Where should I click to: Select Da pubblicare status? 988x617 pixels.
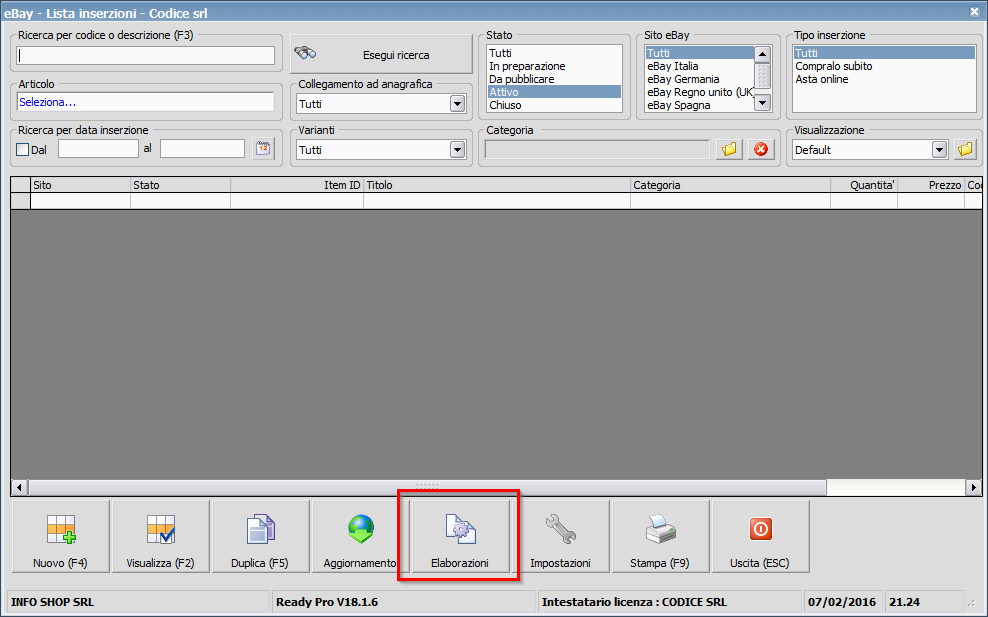(554, 79)
